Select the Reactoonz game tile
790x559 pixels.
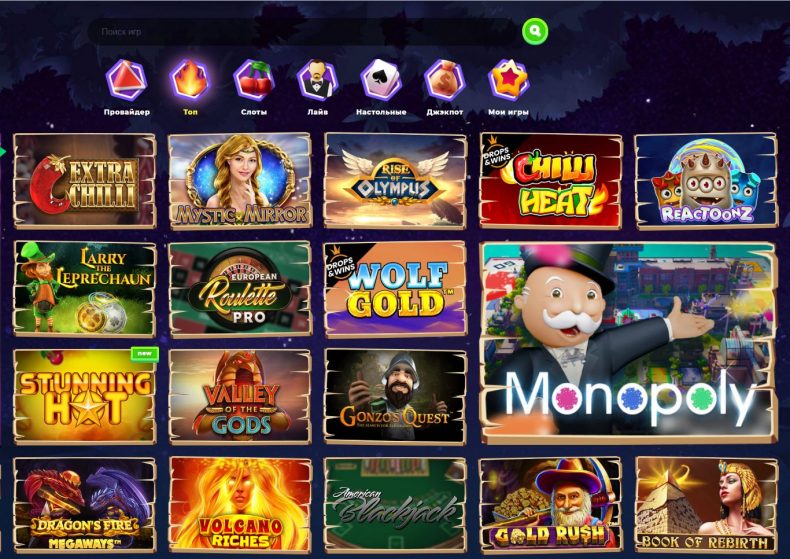pyautogui.click(x=706, y=181)
